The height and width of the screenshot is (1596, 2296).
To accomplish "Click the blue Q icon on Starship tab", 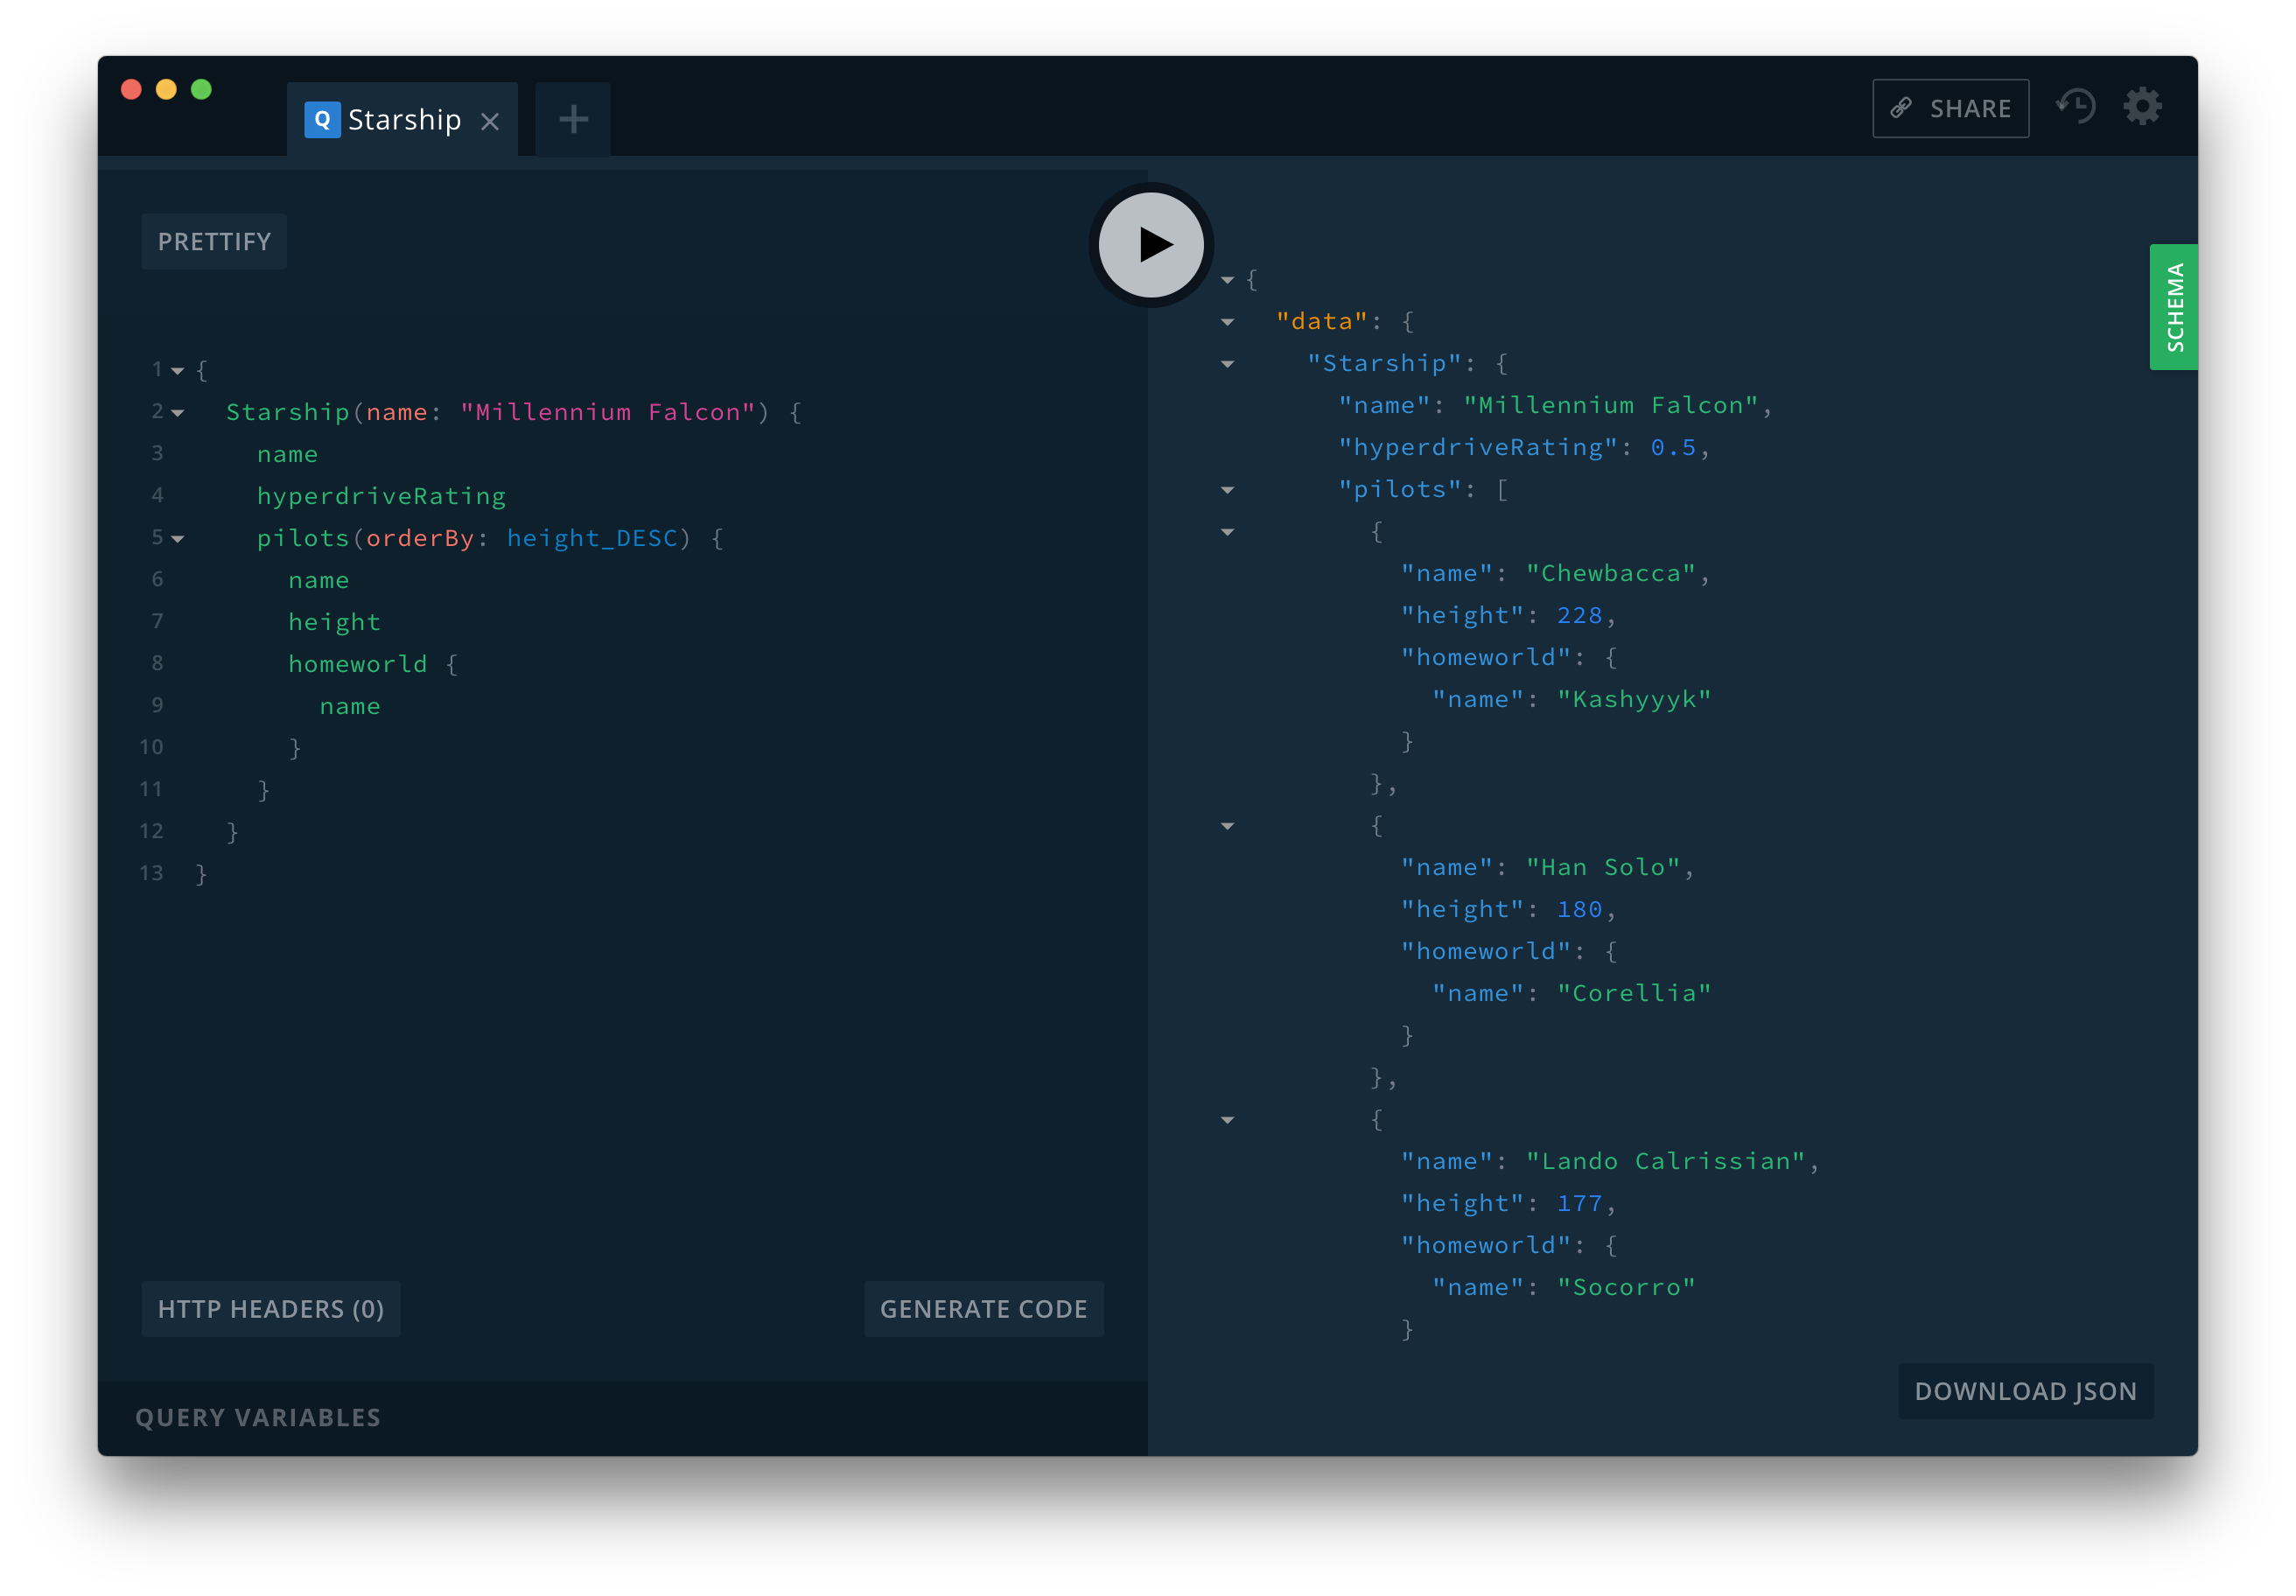I will coord(322,120).
